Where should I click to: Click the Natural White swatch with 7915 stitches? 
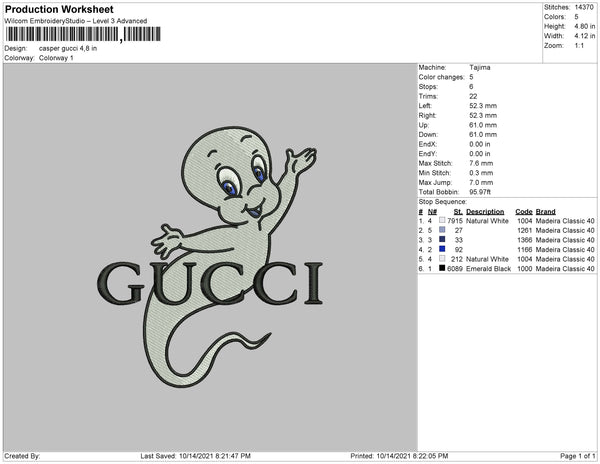(x=442, y=220)
